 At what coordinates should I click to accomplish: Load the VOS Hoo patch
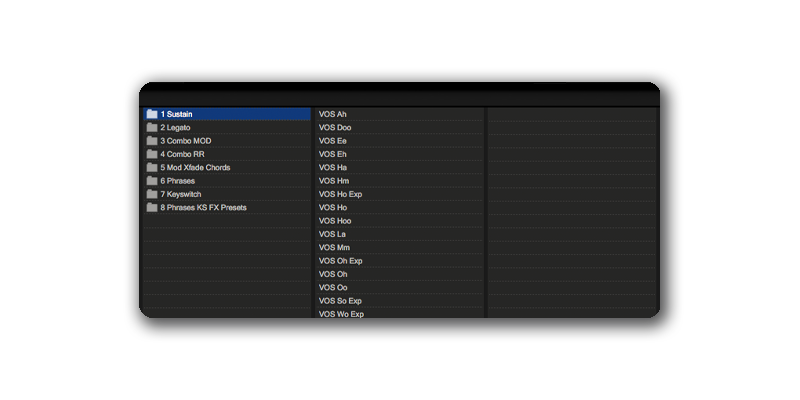[x=335, y=221]
